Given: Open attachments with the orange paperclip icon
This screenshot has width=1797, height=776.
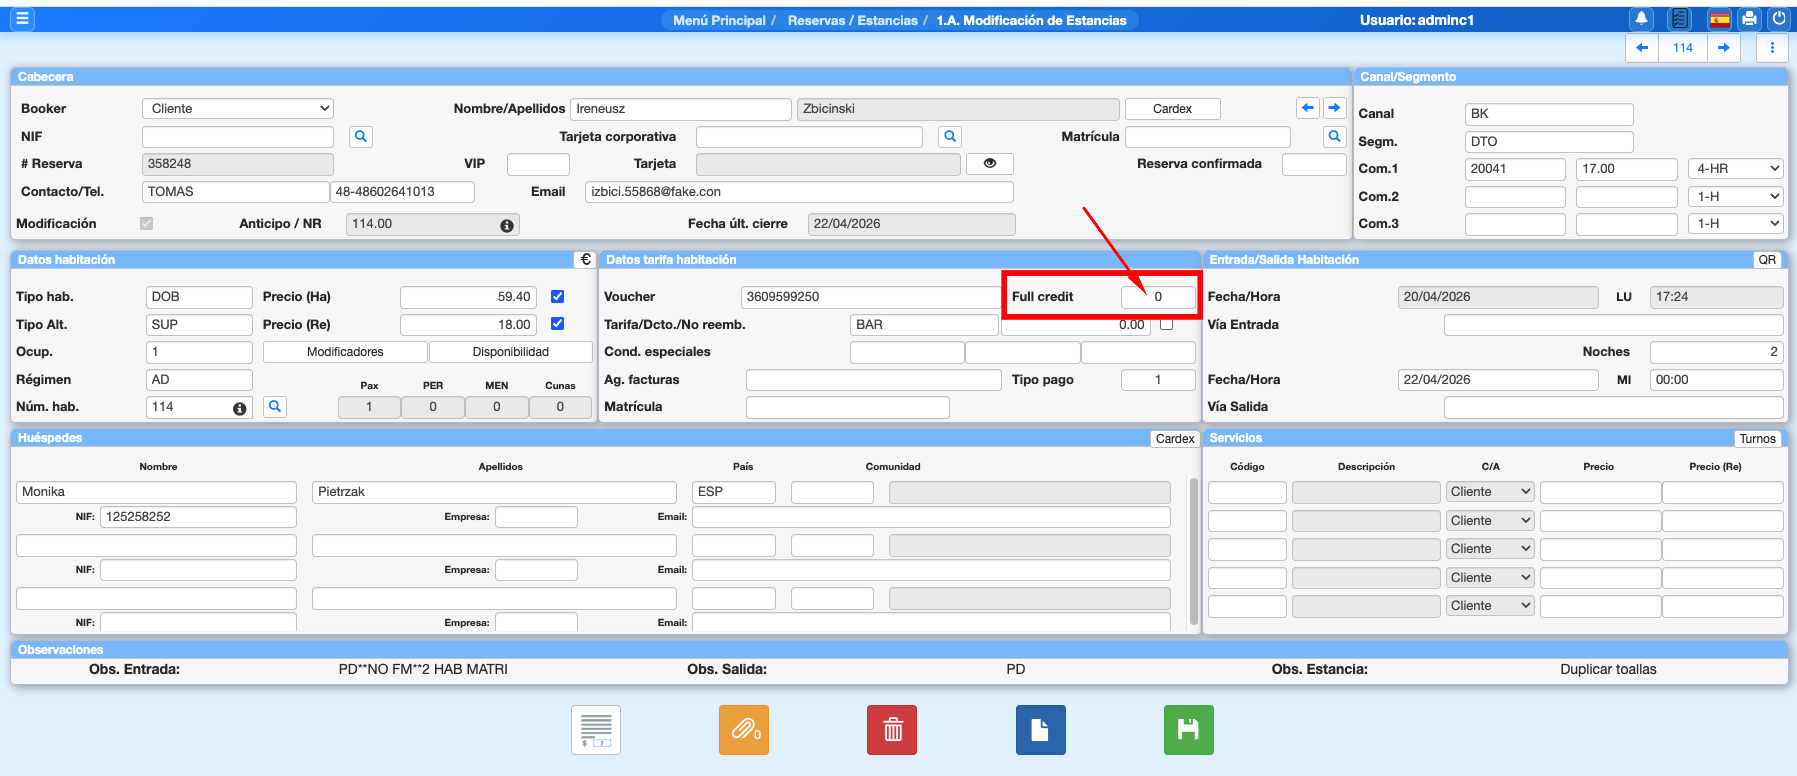Looking at the screenshot, I should 744,730.
